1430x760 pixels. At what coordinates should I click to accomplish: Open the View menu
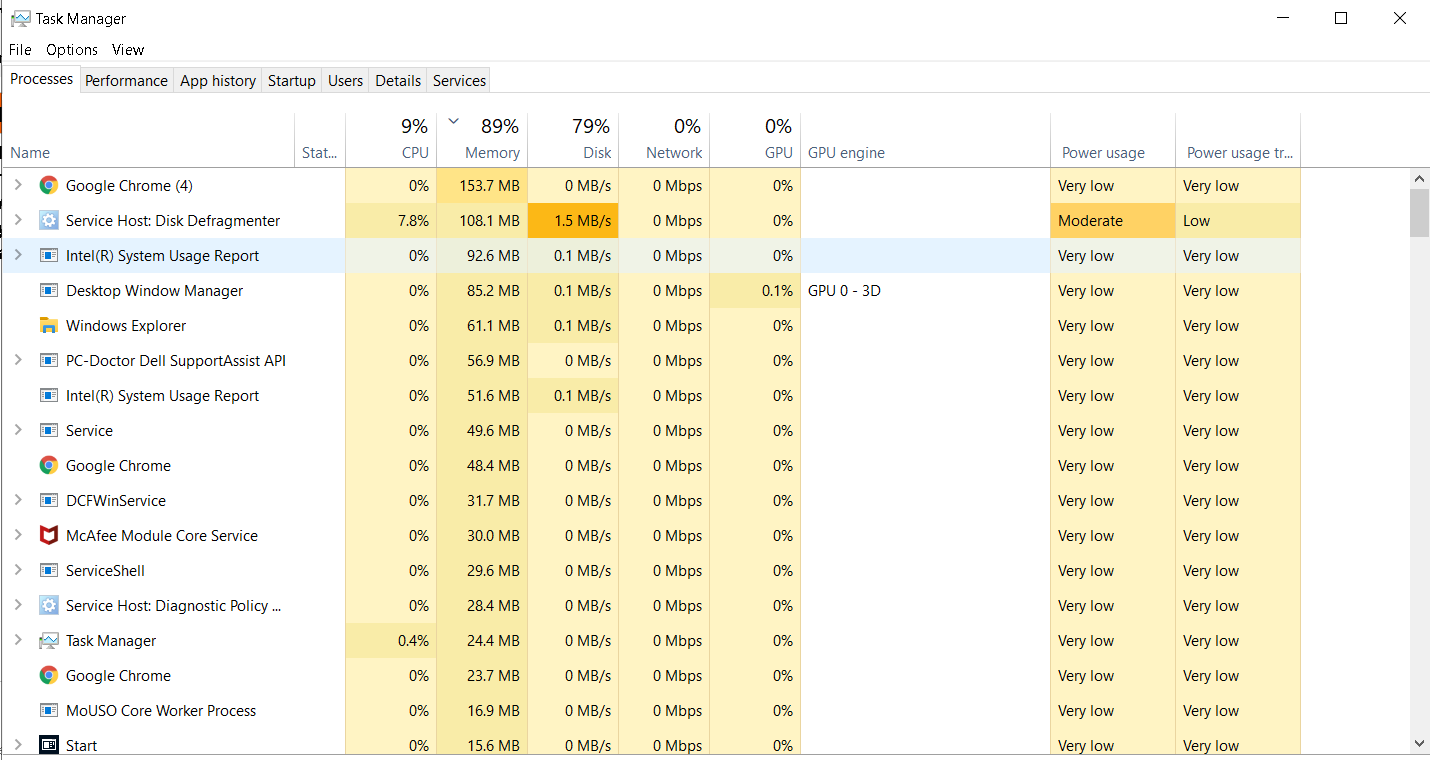click(128, 49)
